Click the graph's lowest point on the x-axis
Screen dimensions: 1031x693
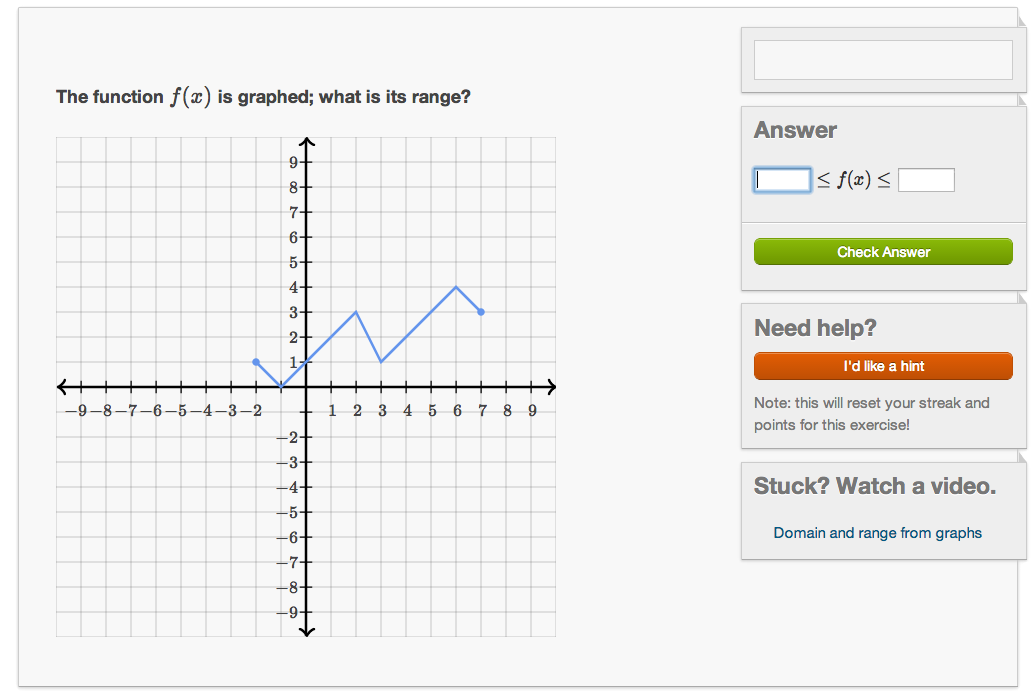pyautogui.click(x=281, y=387)
